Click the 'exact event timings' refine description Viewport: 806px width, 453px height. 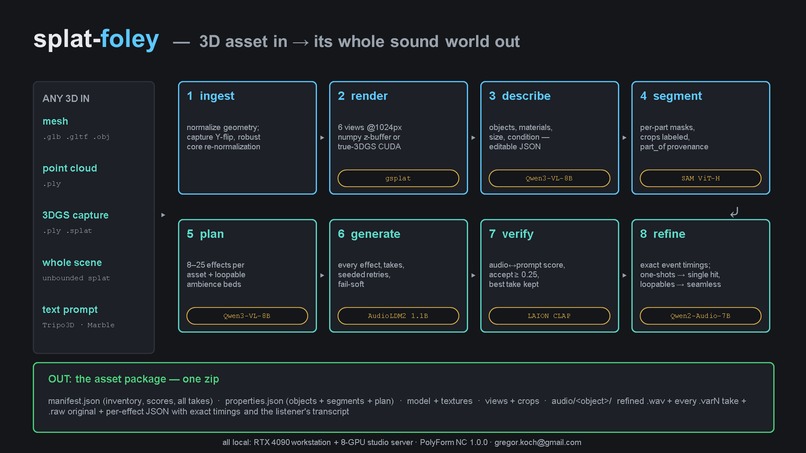pyautogui.click(x=680, y=275)
